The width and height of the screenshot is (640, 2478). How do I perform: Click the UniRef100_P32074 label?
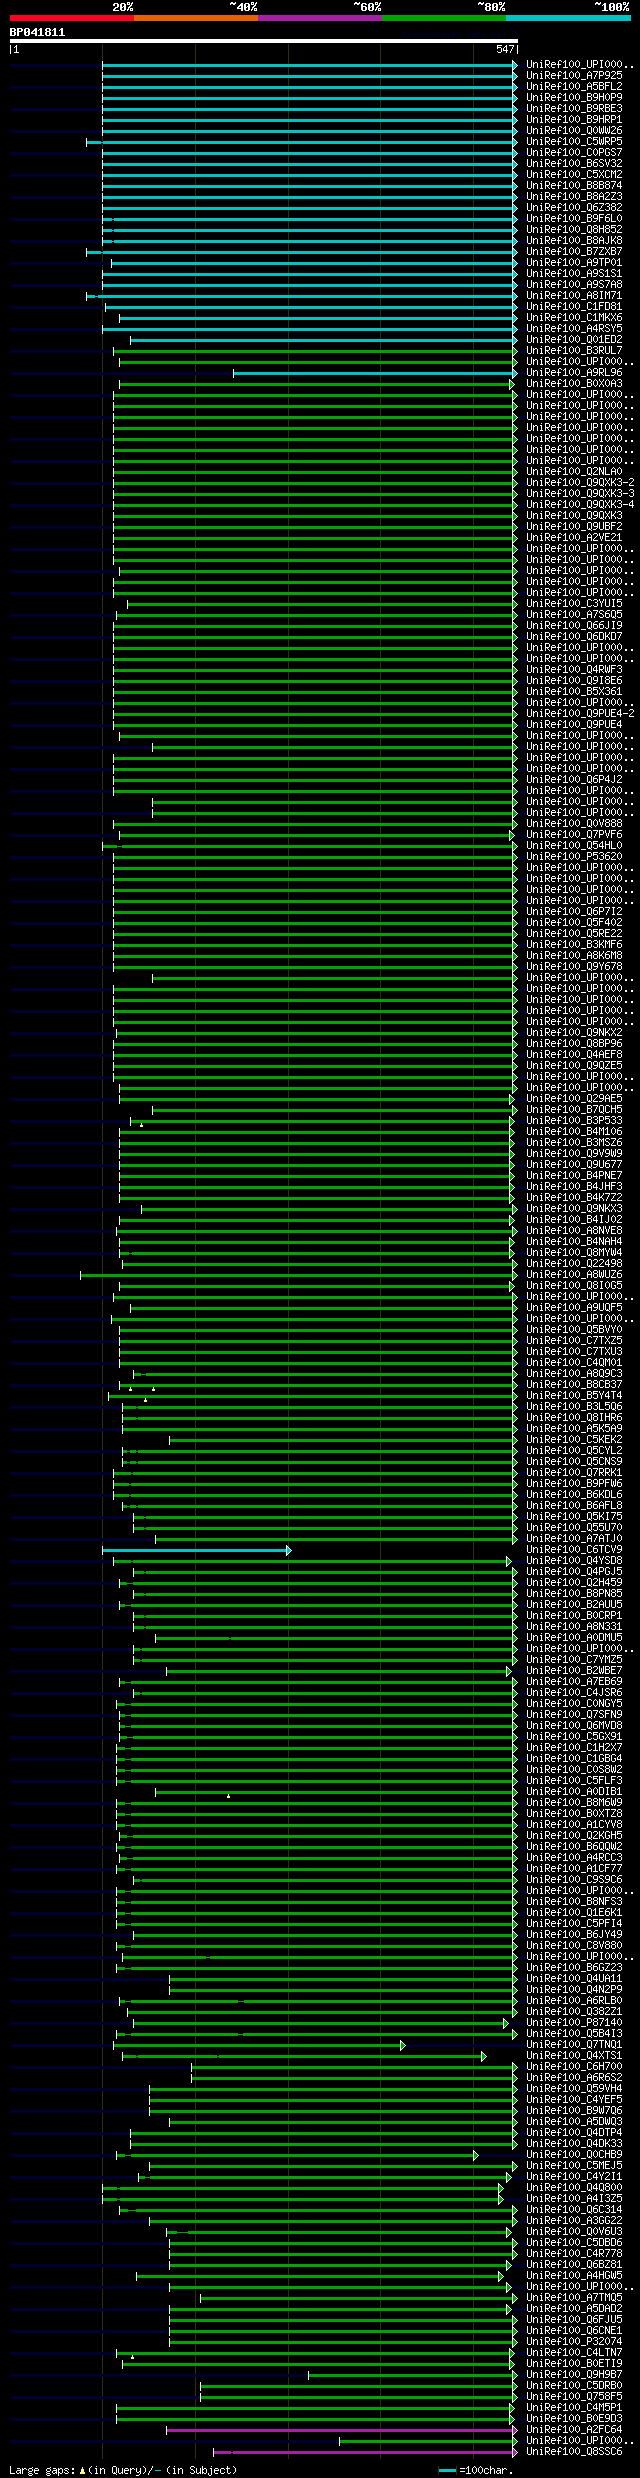coord(574,2341)
